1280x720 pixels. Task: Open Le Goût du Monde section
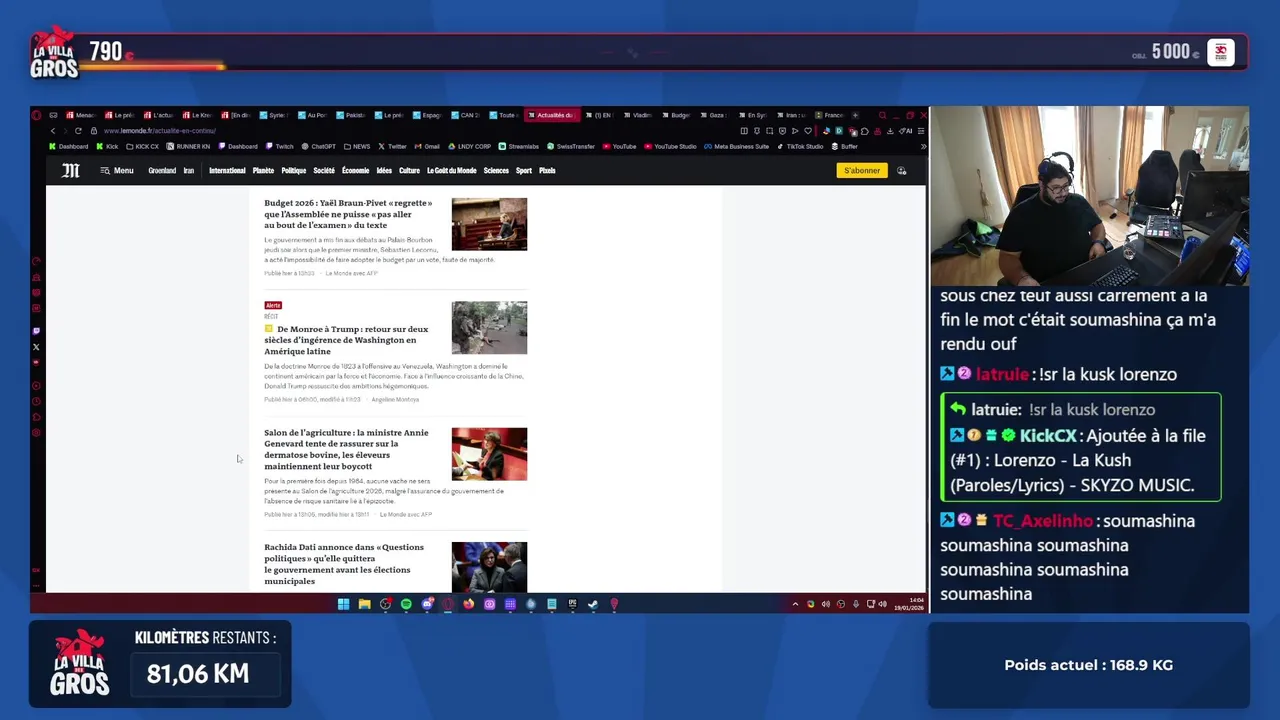[451, 171]
